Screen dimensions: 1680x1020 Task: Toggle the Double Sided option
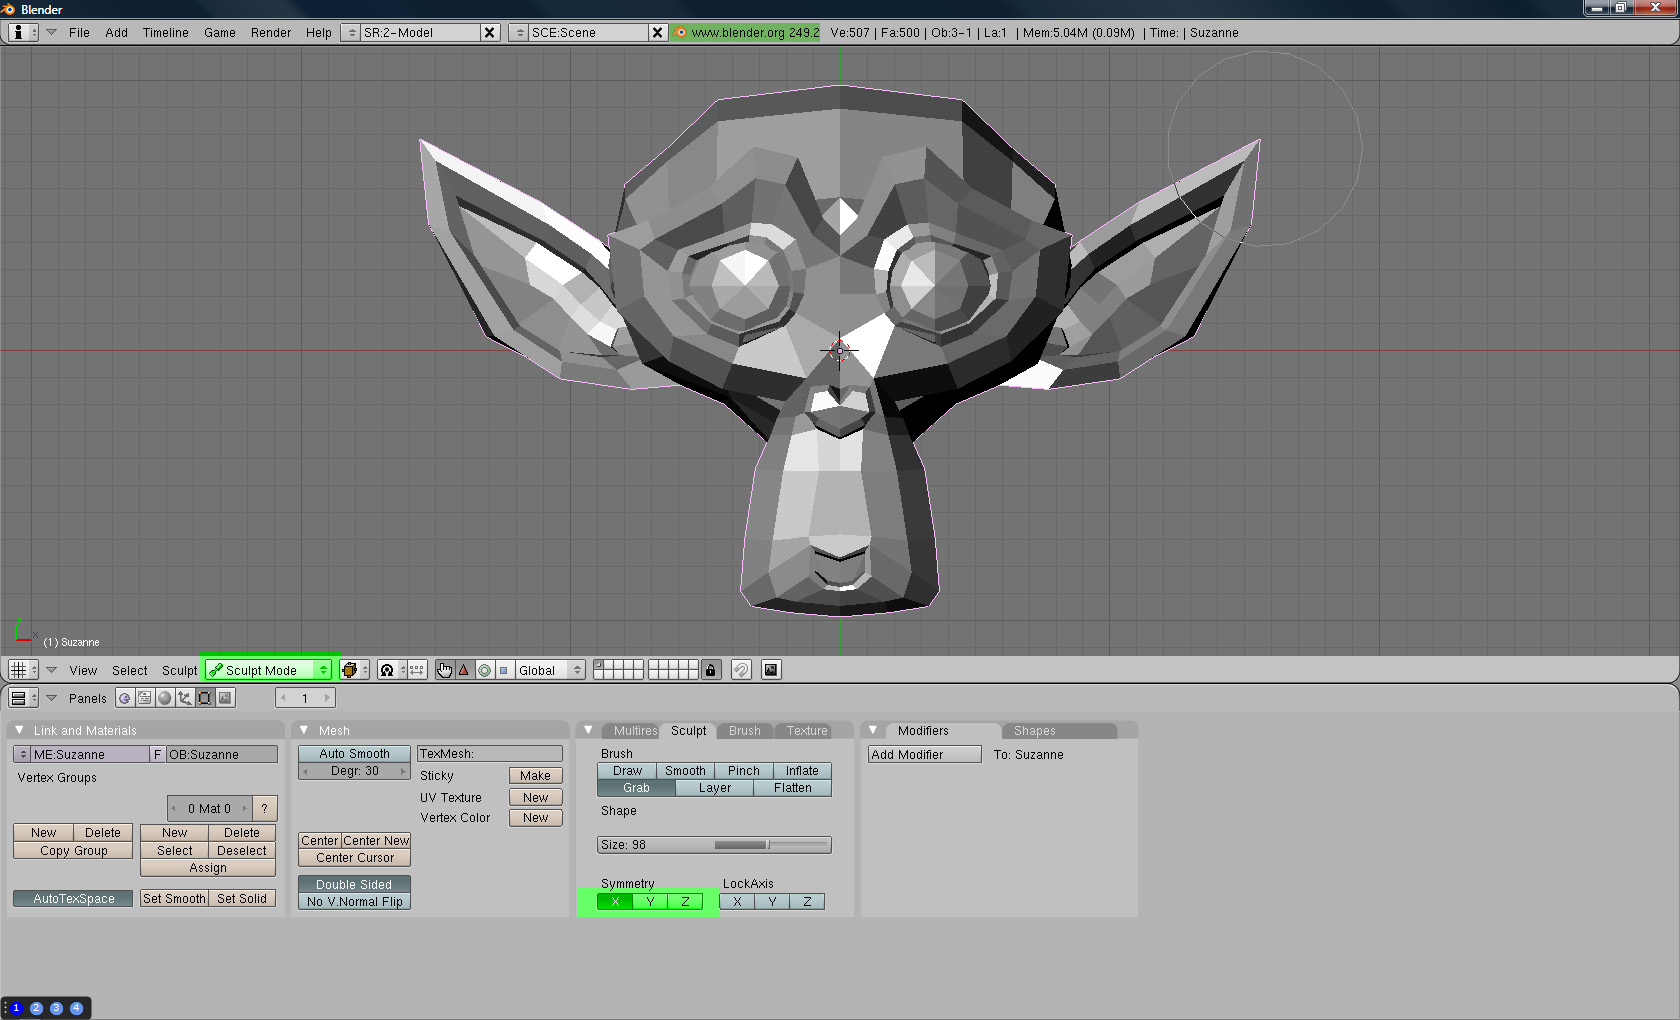[x=354, y=885]
